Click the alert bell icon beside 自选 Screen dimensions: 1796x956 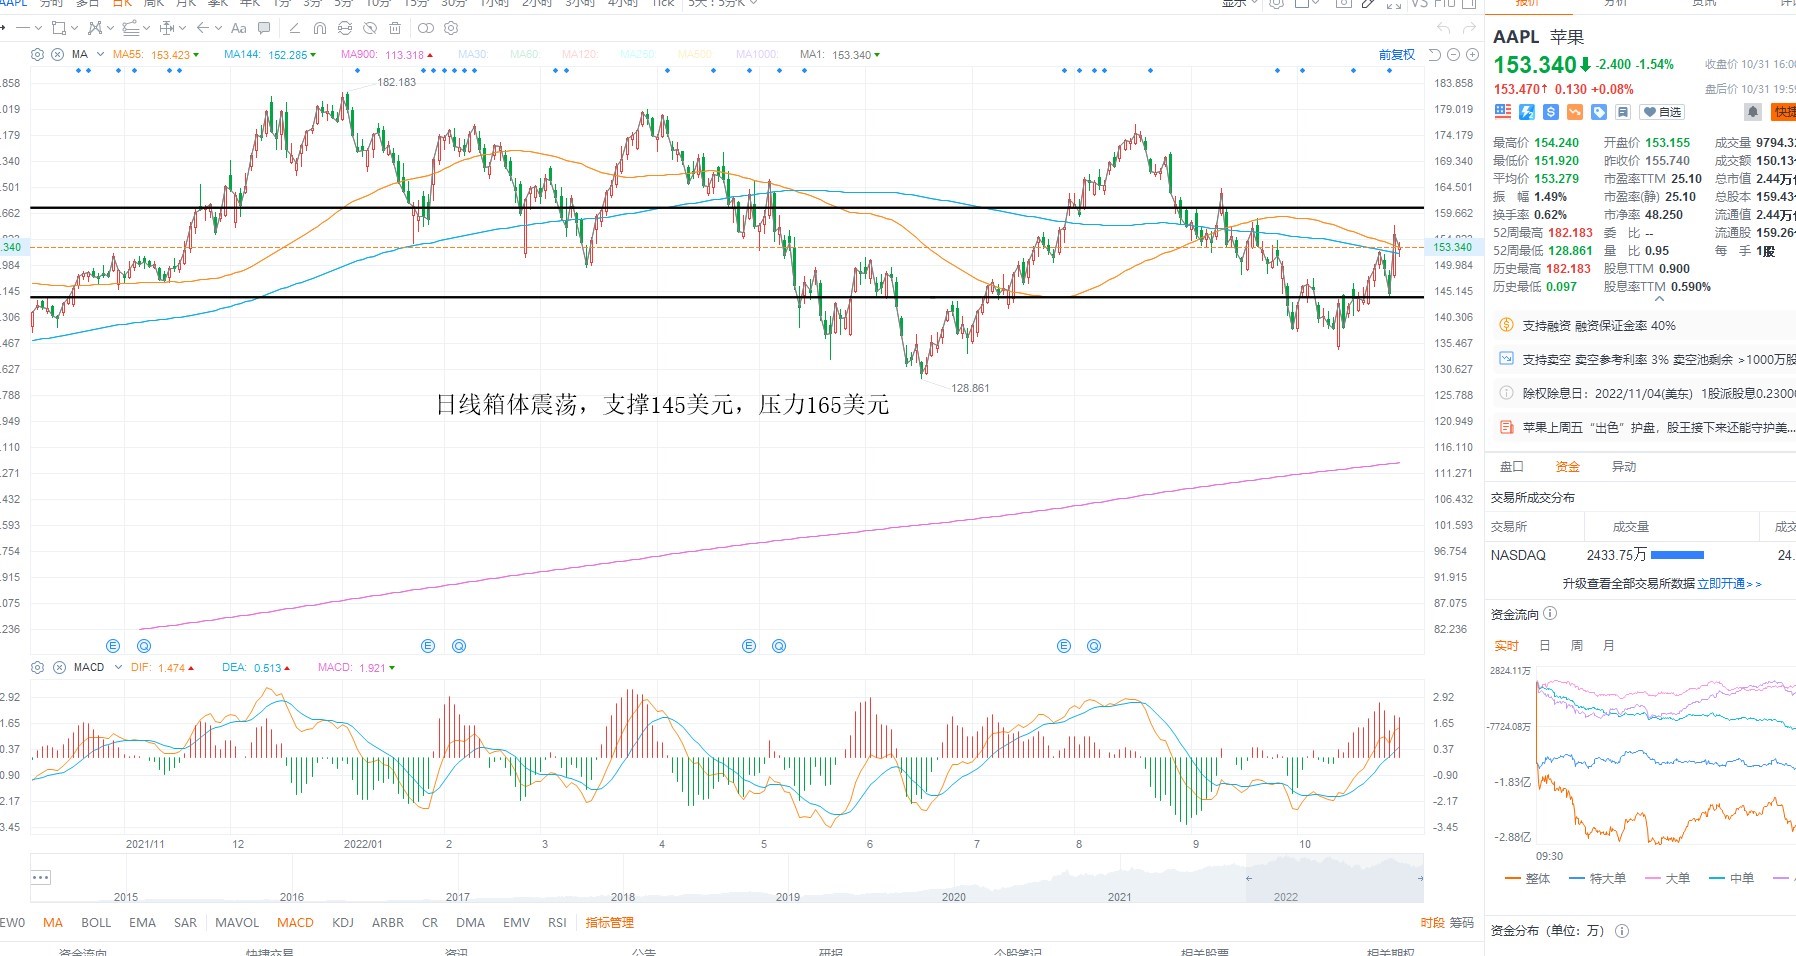click(x=1752, y=112)
